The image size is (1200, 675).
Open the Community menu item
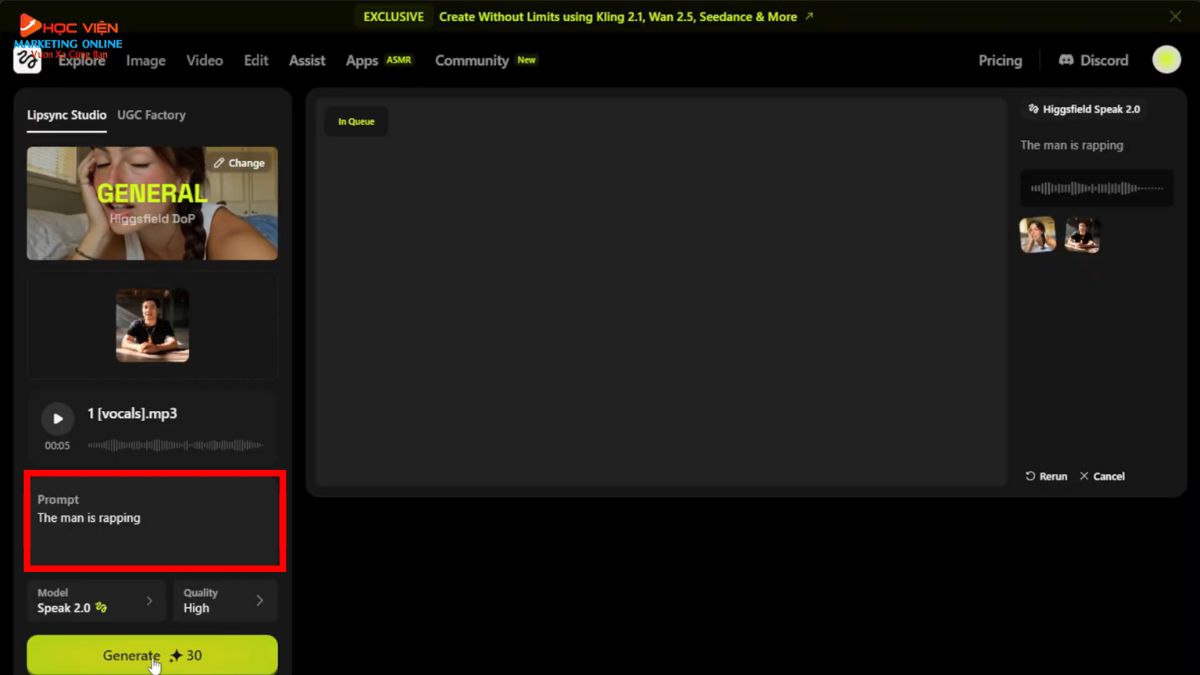point(472,60)
